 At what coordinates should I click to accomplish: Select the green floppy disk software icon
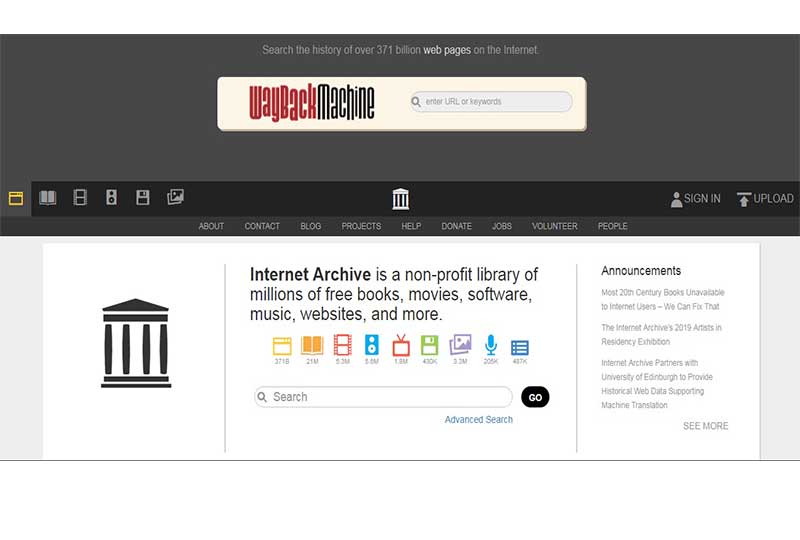[430, 346]
